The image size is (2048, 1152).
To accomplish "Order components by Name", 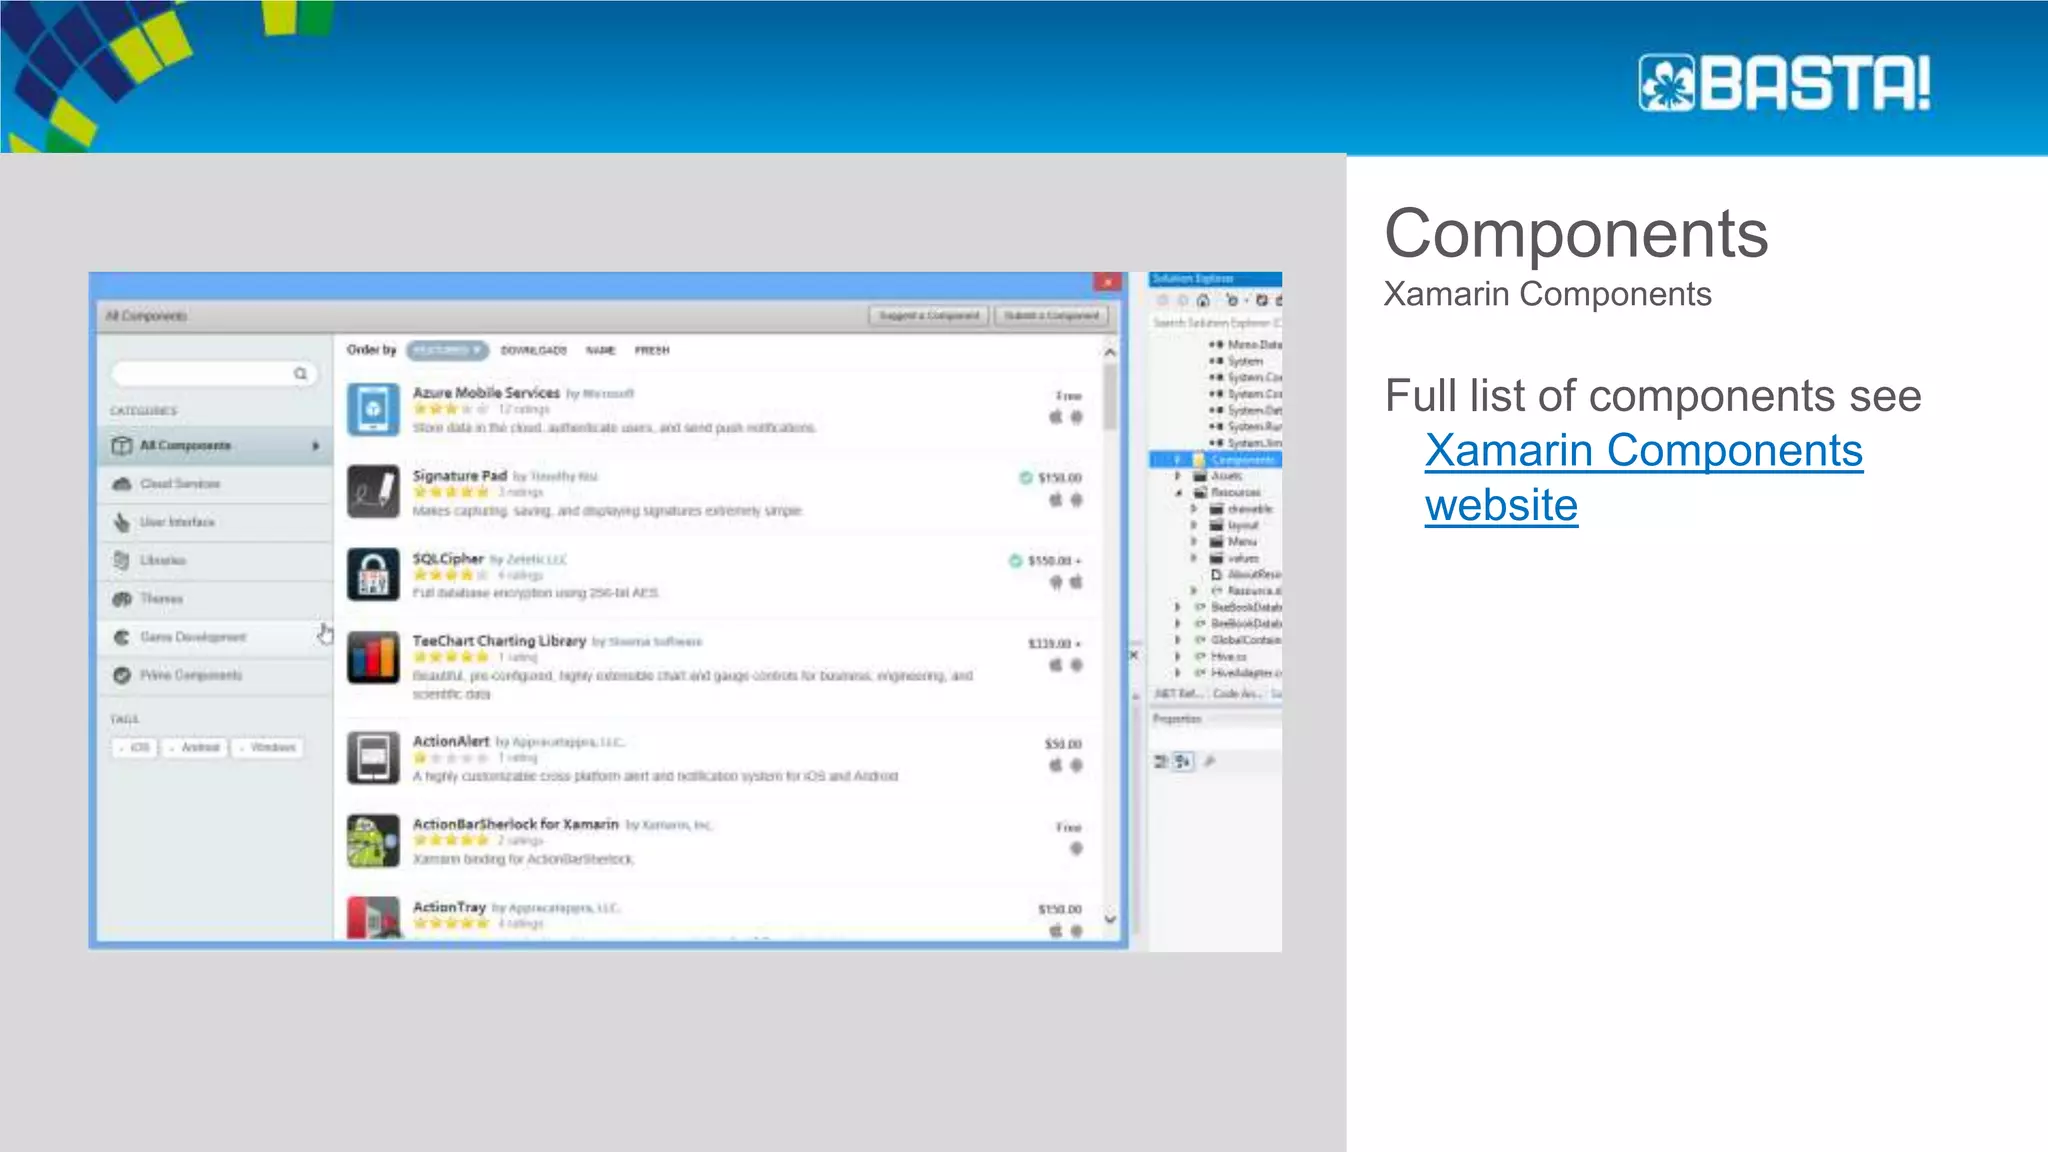I will pos(600,350).
